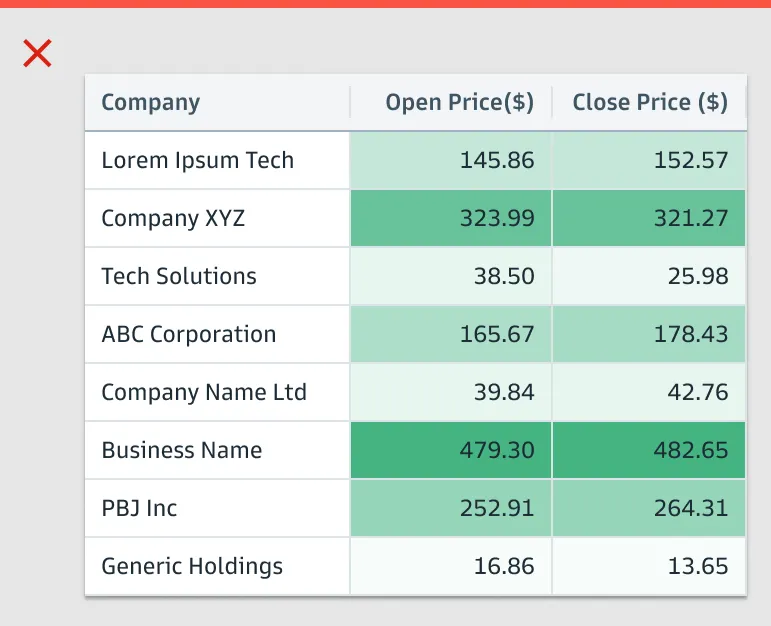Click the ABC Corporation name cell
The height and width of the screenshot is (626, 771).
point(189,334)
